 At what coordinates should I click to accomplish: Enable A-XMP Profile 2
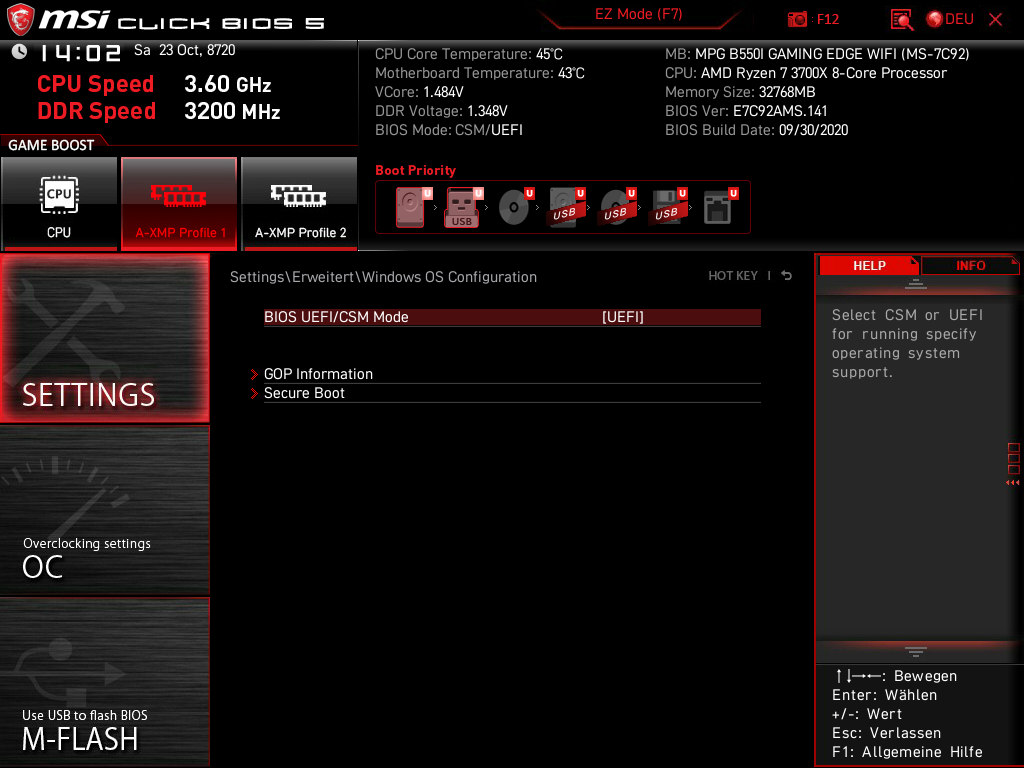299,203
